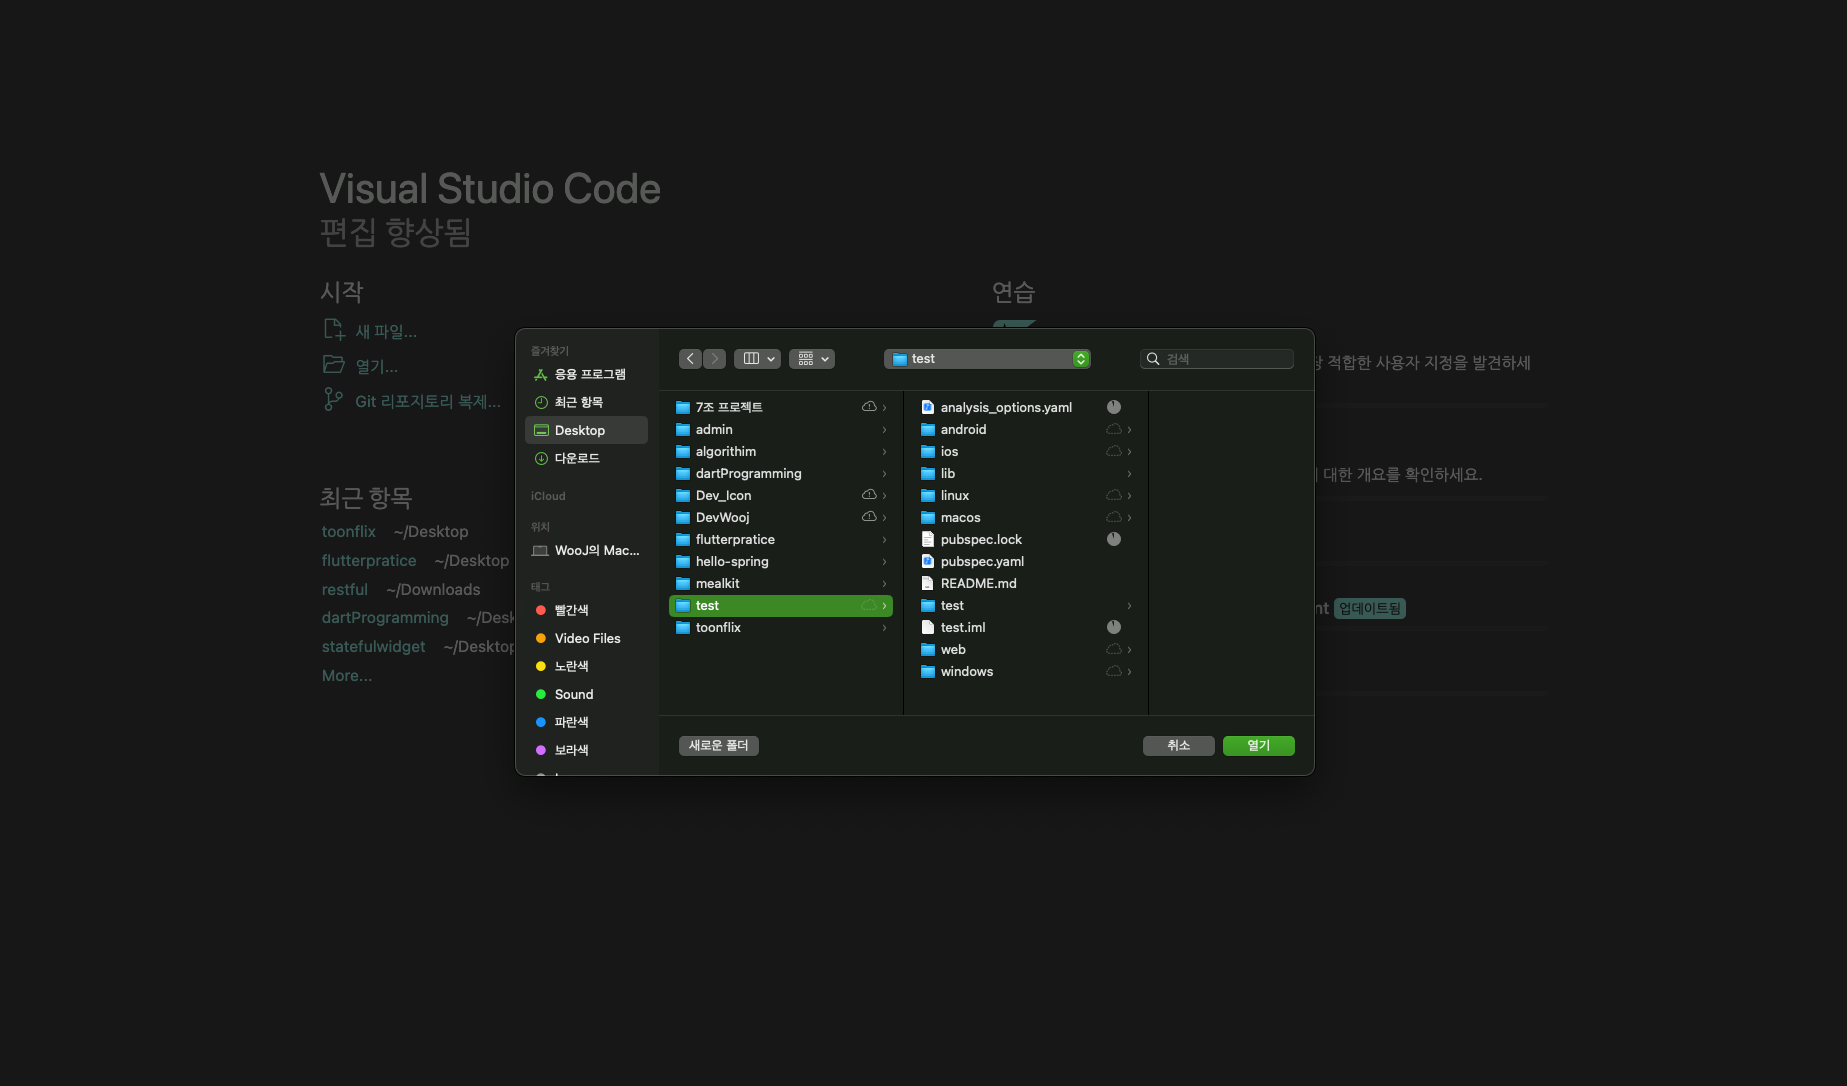Select the hello-spring folder

[x=781, y=561]
